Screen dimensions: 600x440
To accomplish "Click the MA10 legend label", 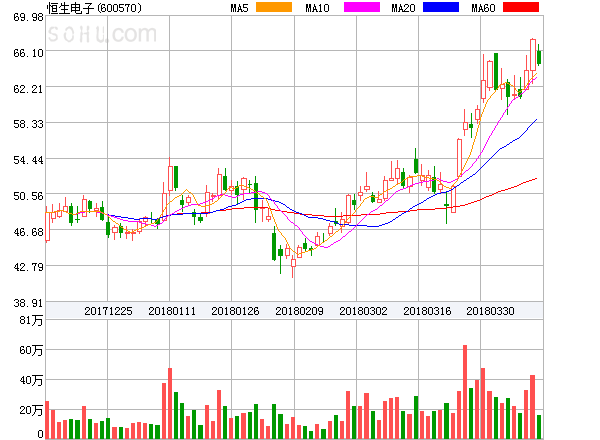I will [x=317, y=8].
